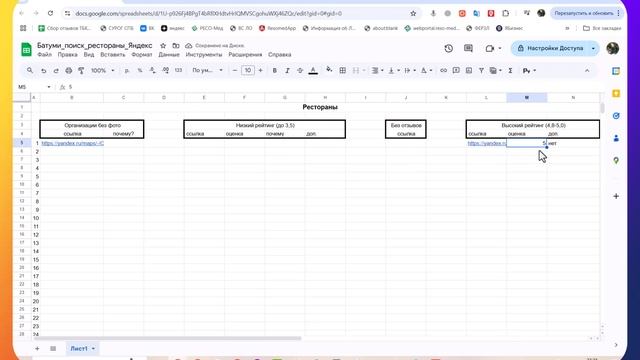Redo the last action
Image resolution: width=640 pixels, height=360 pixels.
click(56, 71)
